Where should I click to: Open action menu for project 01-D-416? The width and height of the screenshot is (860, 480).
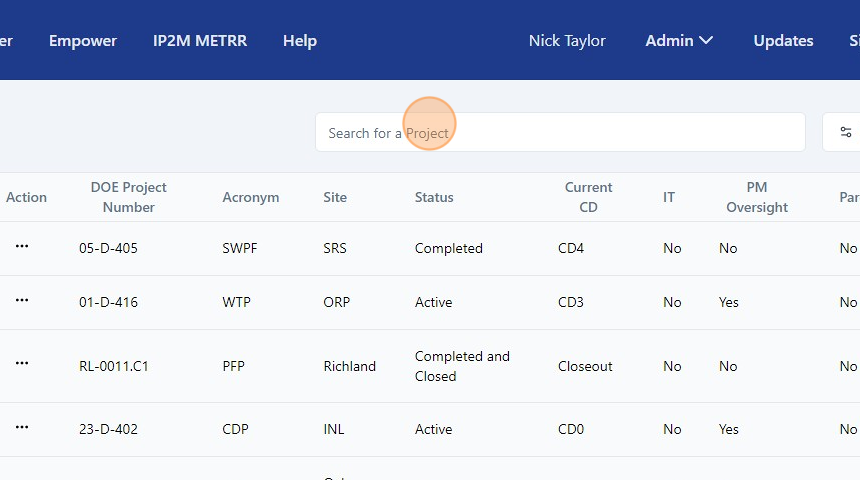(x=22, y=301)
